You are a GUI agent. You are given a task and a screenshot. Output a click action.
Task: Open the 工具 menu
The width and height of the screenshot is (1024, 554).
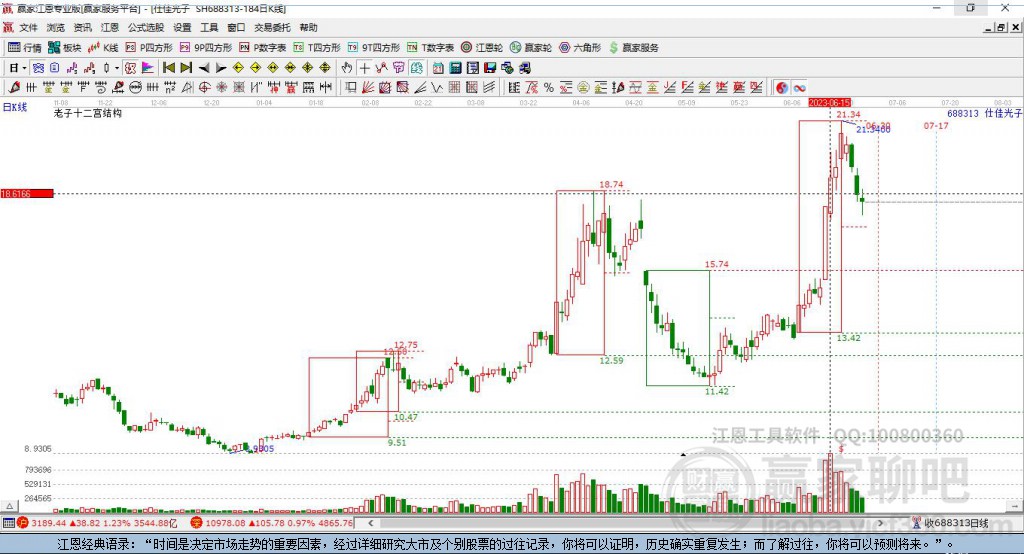(209, 27)
